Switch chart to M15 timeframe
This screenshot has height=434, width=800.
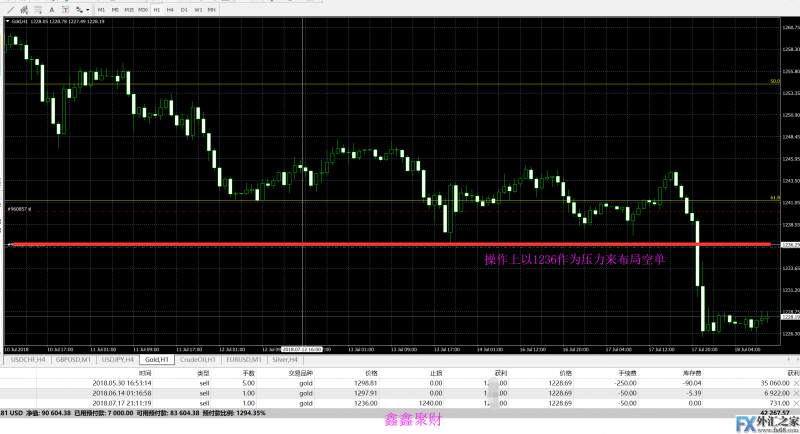pos(129,8)
